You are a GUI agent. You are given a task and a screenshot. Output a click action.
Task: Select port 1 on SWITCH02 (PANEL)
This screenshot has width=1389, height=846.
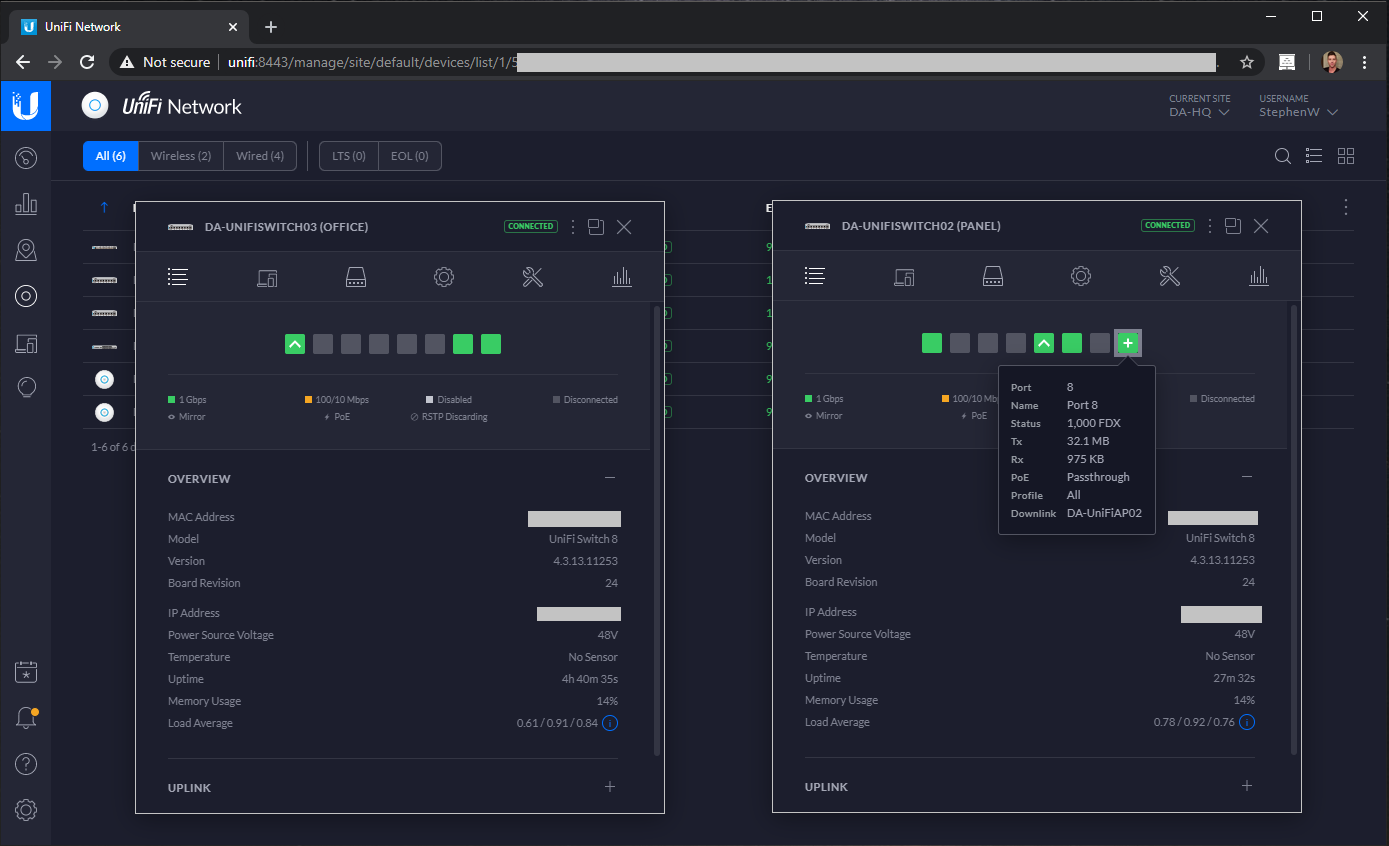[x=932, y=343]
